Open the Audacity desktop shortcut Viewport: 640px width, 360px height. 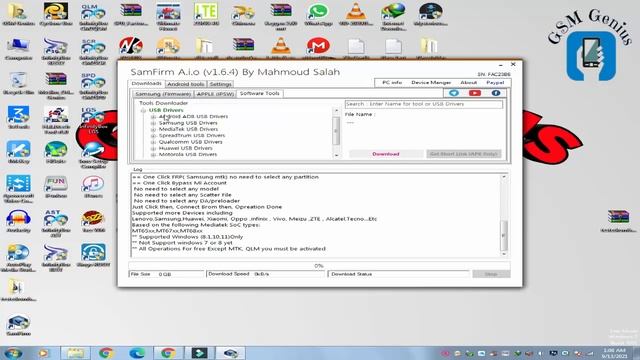pyautogui.click(x=18, y=221)
